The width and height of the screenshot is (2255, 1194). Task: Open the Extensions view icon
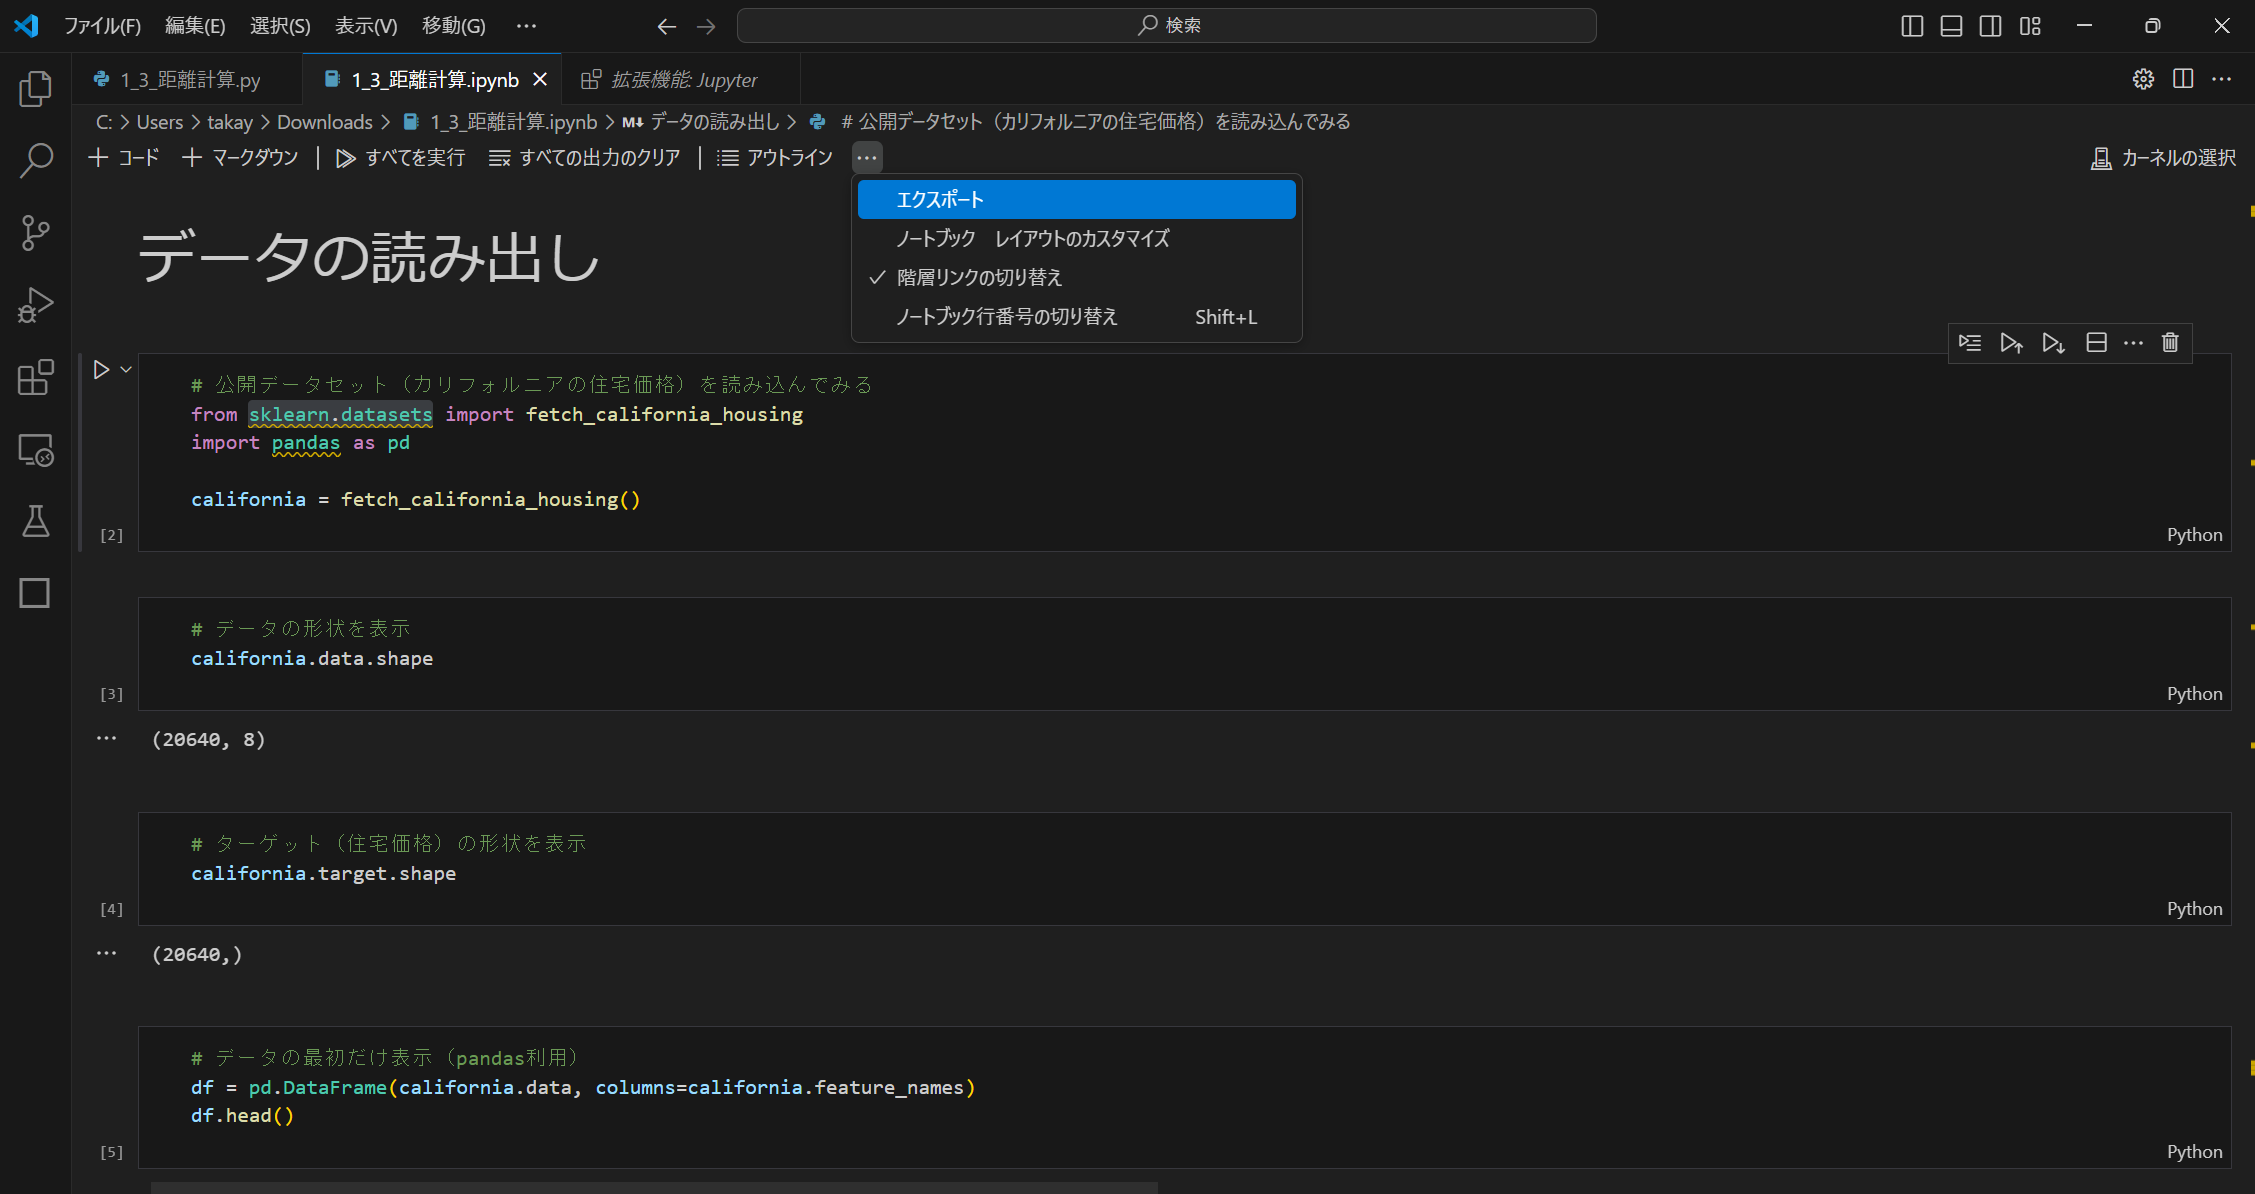point(35,378)
